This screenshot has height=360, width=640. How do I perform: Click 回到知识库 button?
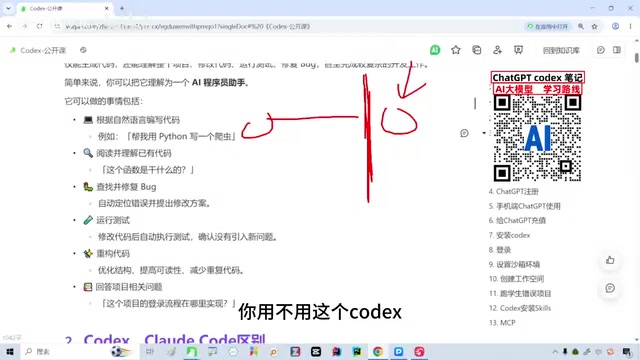coord(561,51)
